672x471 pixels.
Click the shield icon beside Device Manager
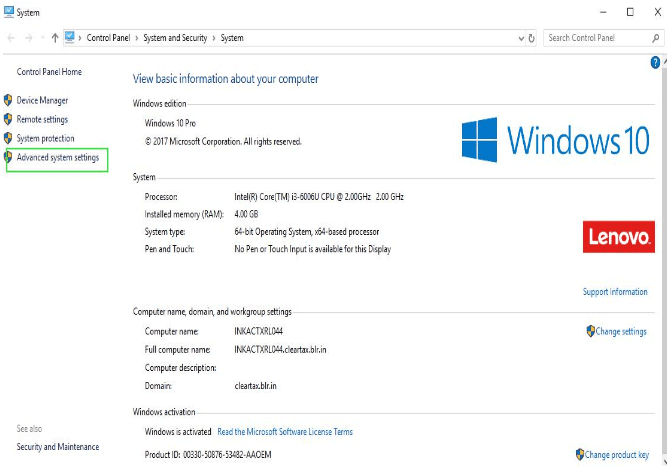click(8, 100)
